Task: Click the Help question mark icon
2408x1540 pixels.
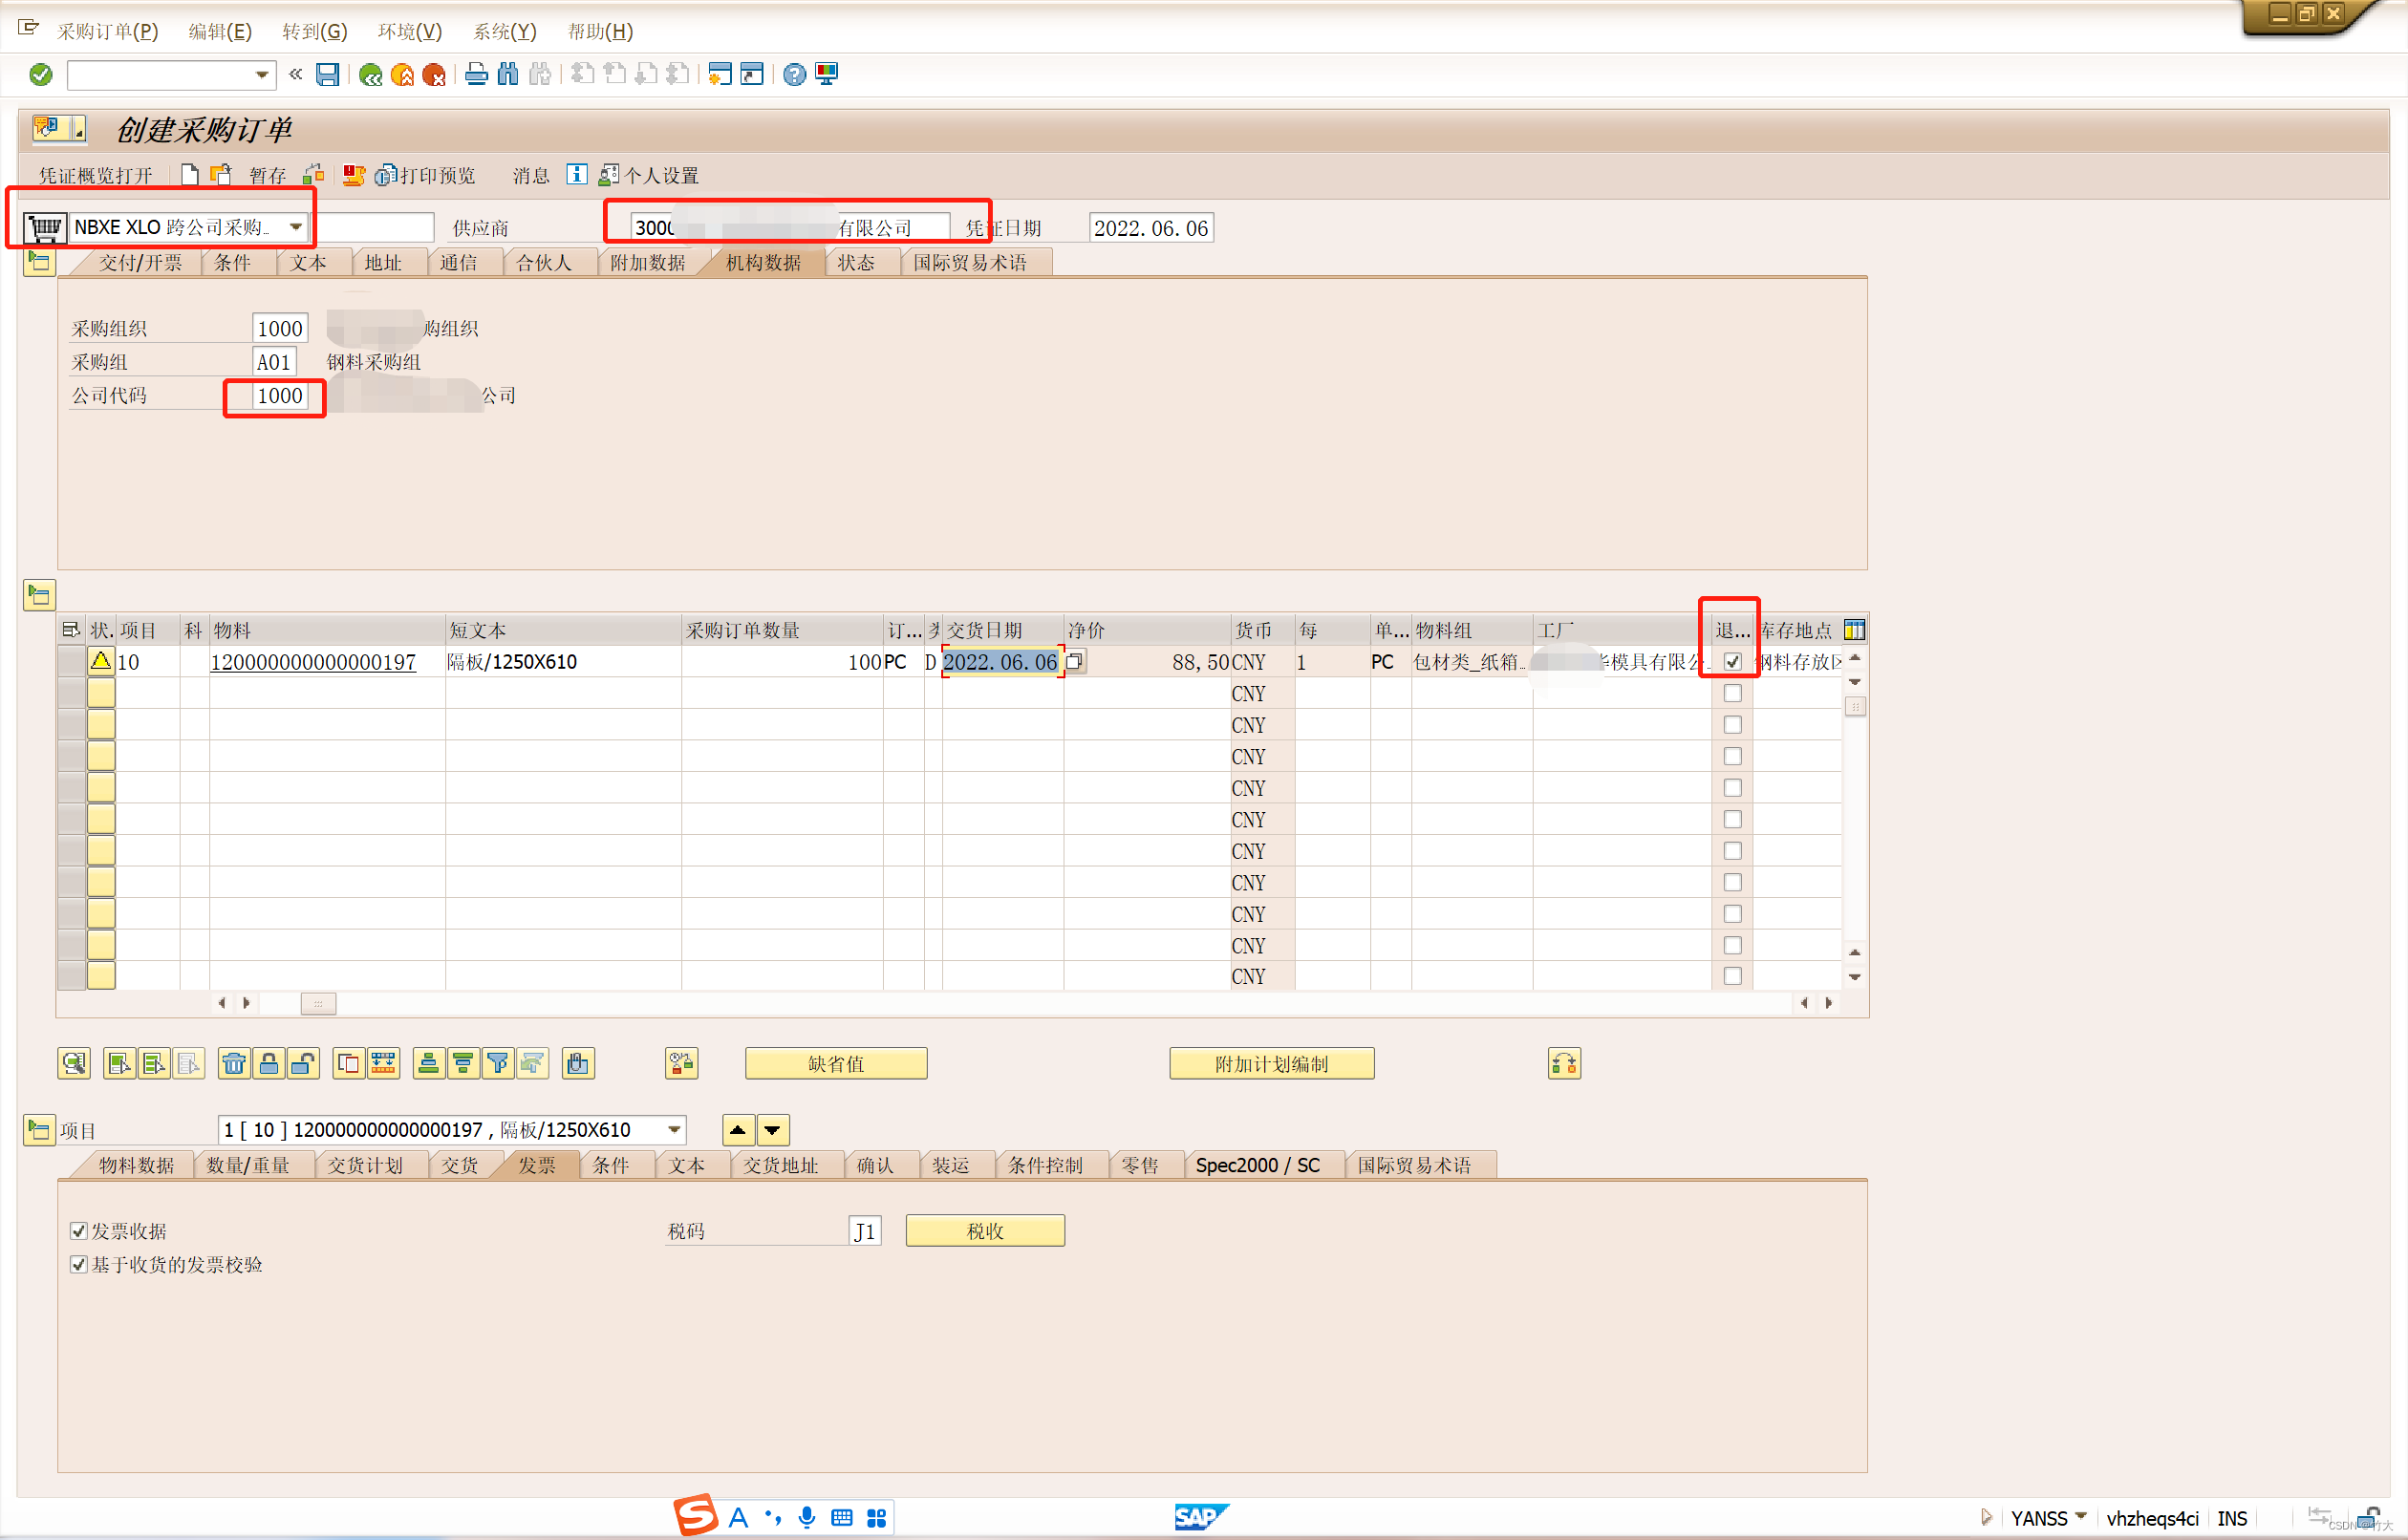Action: pos(794,75)
